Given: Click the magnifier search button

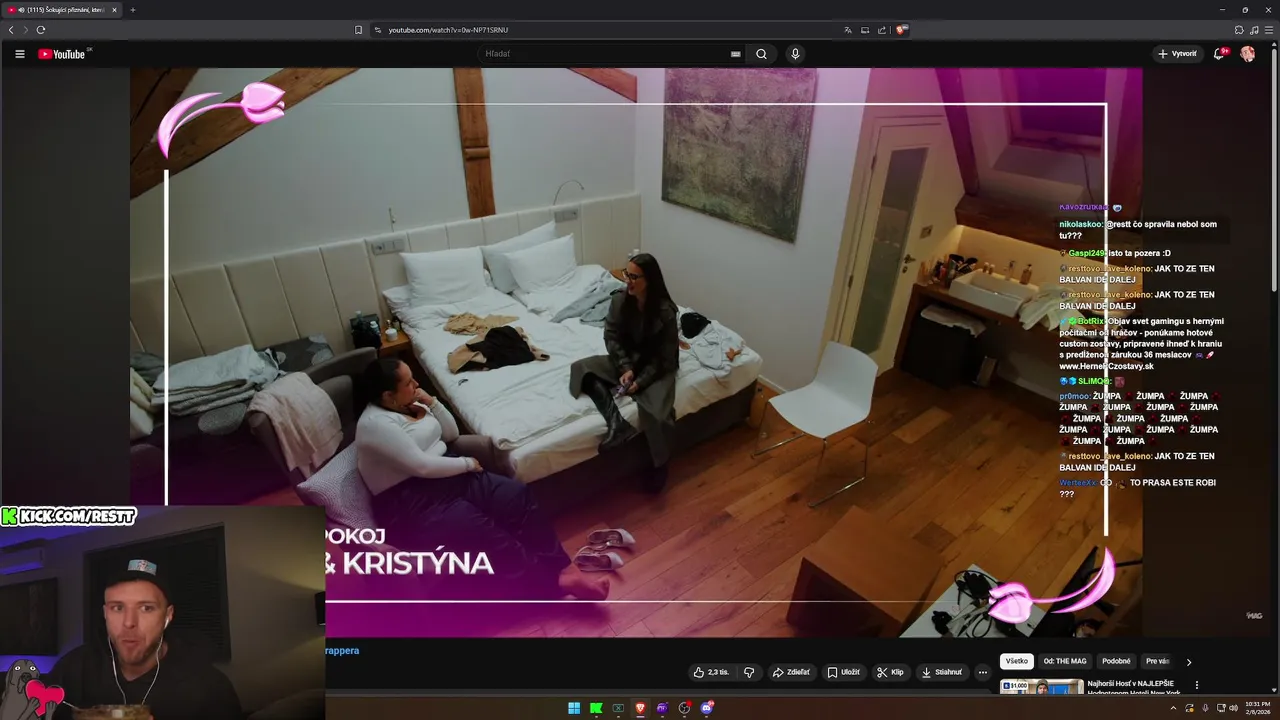Looking at the screenshot, I should click(x=761, y=54).
